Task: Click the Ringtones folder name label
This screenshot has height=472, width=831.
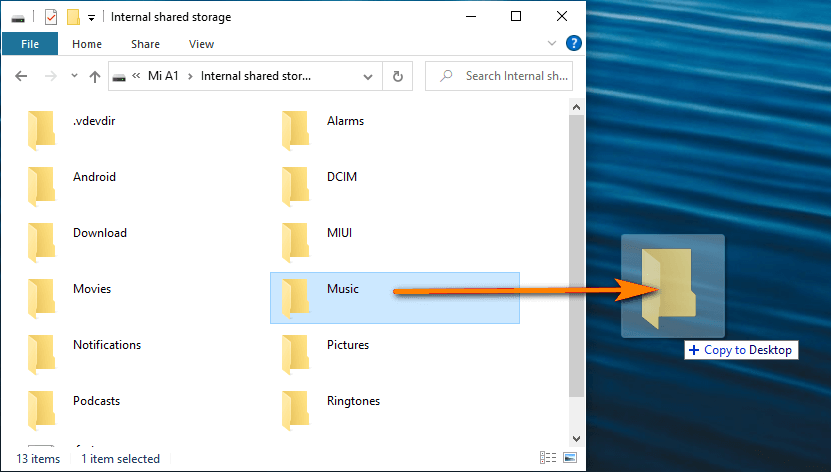Action: 353,401
